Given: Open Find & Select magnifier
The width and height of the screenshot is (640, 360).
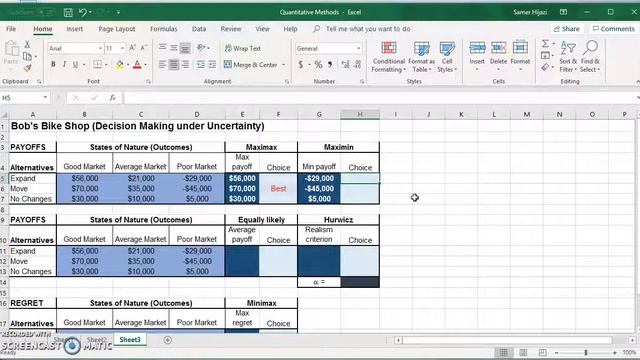Looking at the screenshot, I should pyautogui.click(x=590, y=57).
